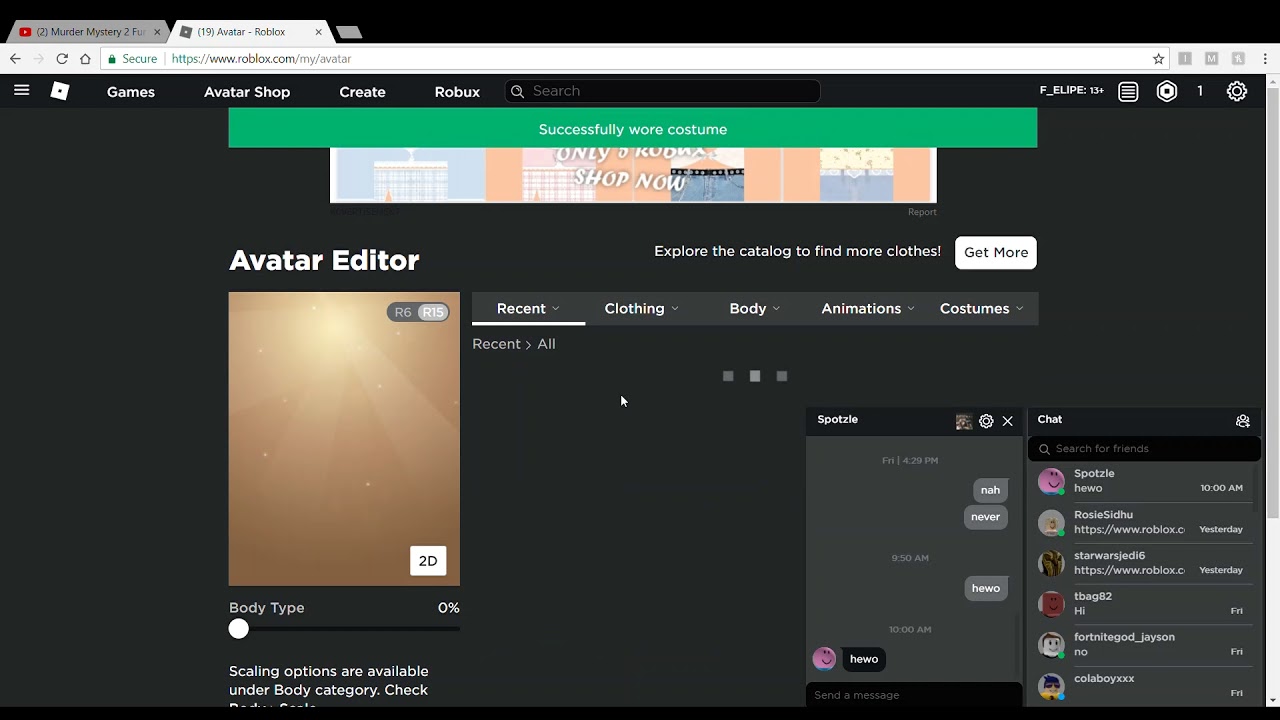Click the Roblox logo icon

[x=60, y=91]
